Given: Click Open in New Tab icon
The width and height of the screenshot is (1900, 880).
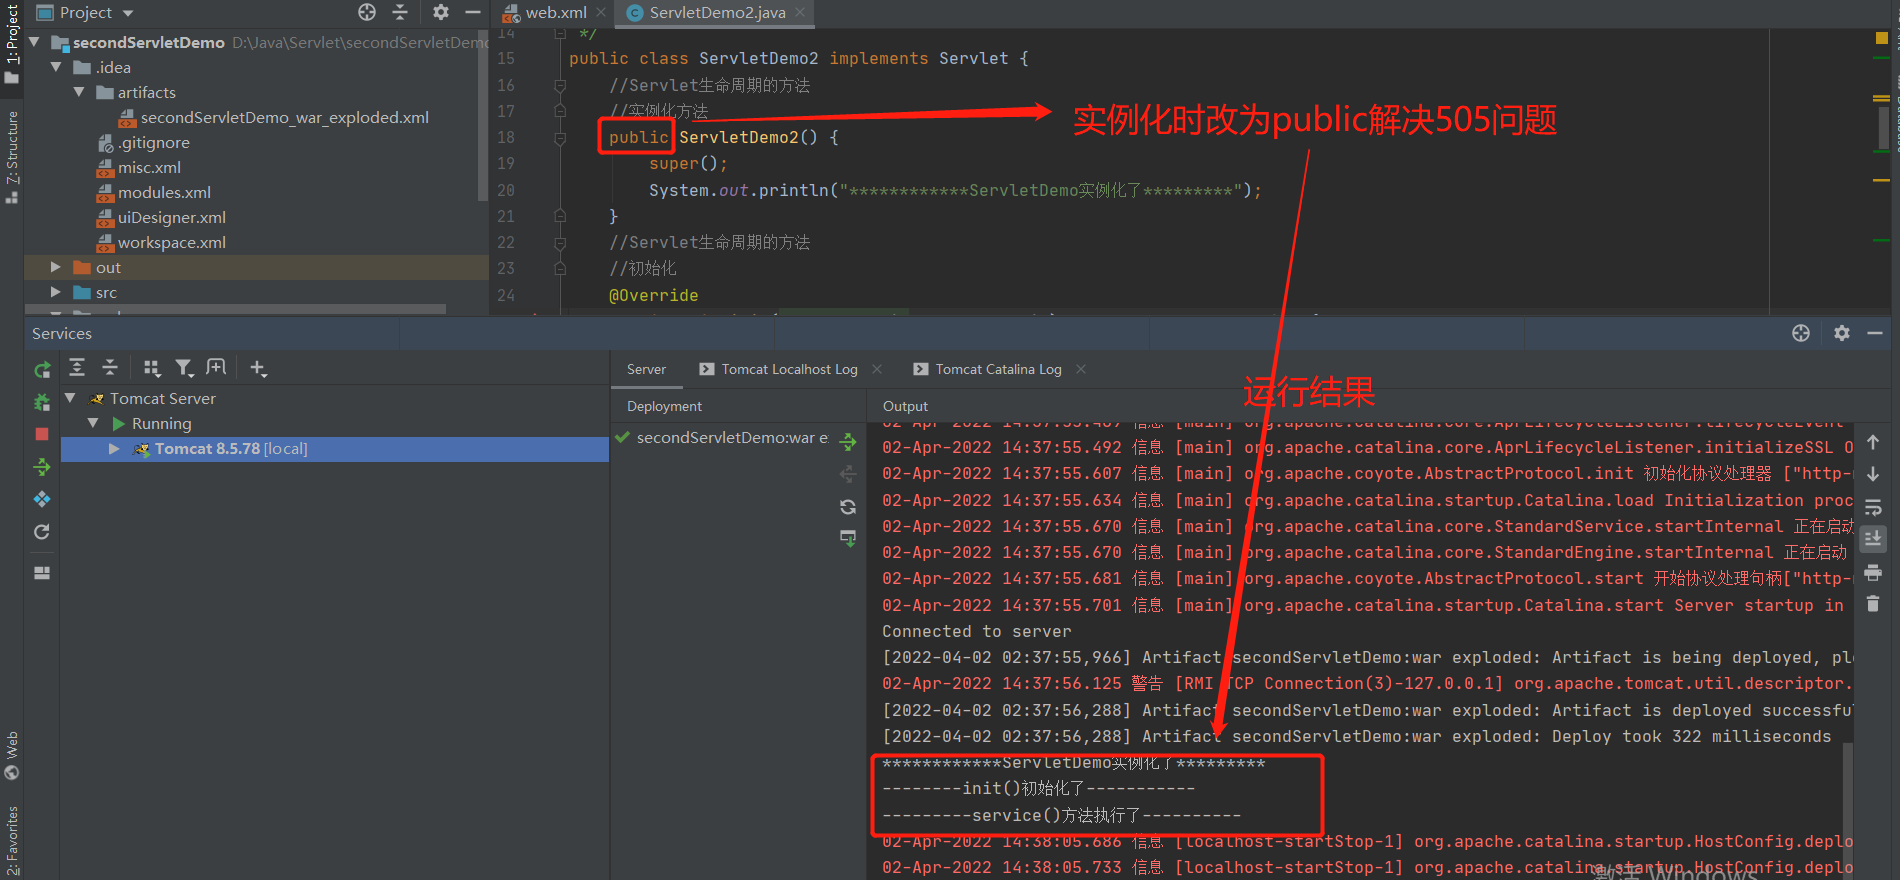Looking at the screenshot, I should click(216, 368).
